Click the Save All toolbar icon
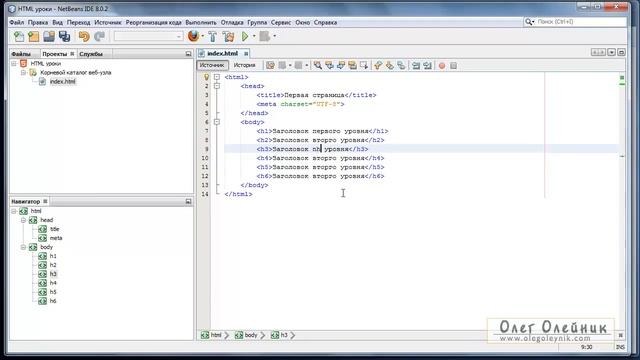640x360 pixels. coord(64,37)
